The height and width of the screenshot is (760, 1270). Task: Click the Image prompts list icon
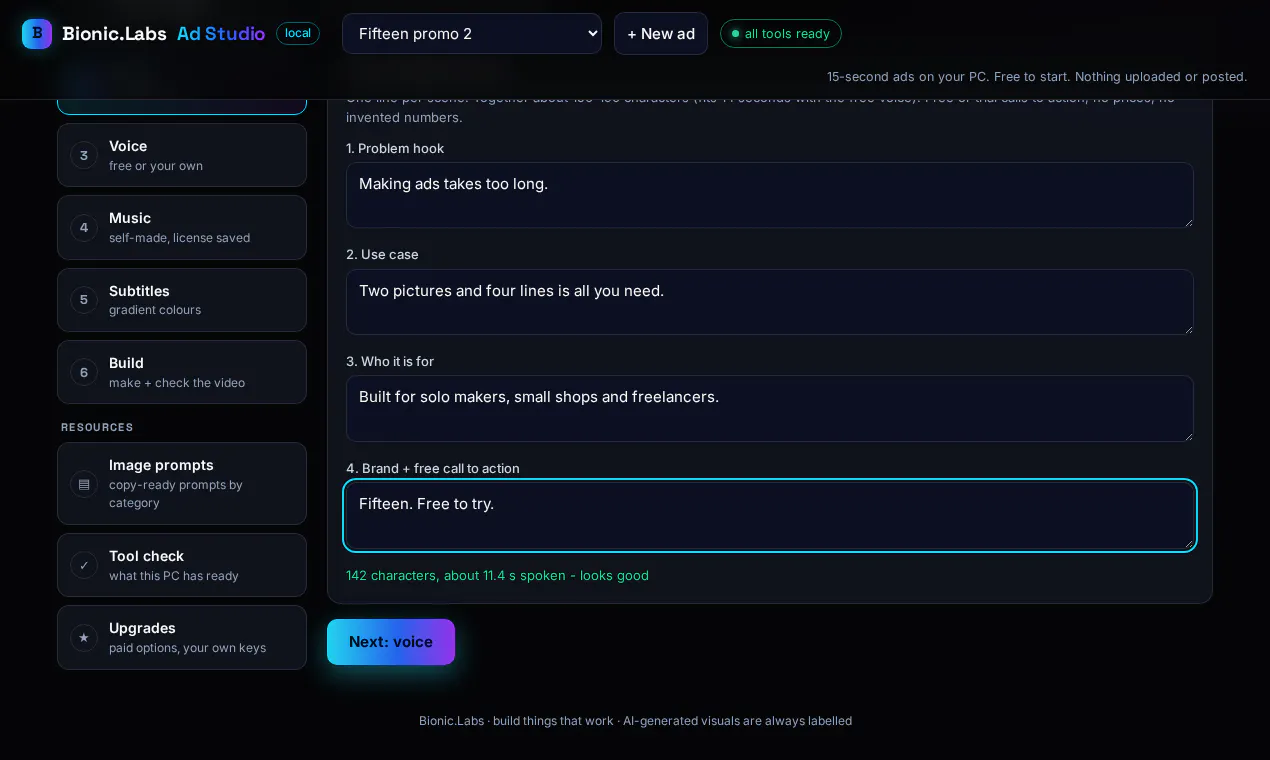[84, 484]
